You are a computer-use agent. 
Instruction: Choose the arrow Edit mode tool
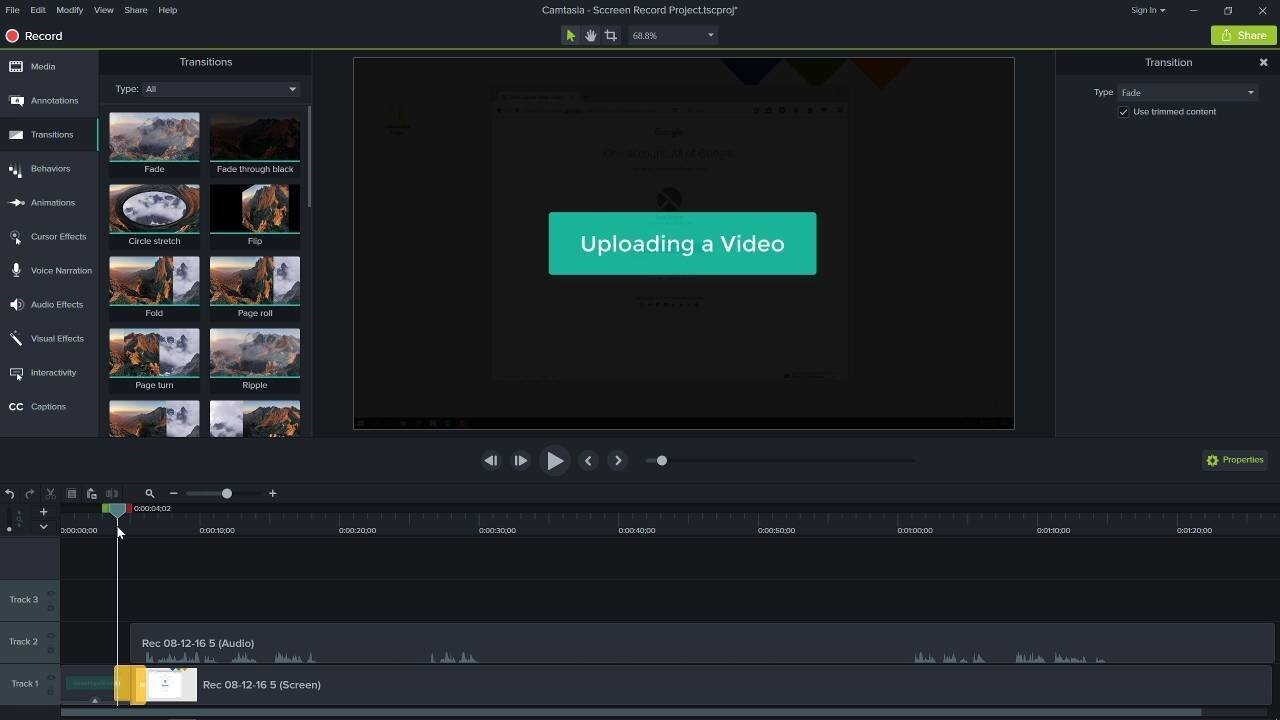[570, 35]
